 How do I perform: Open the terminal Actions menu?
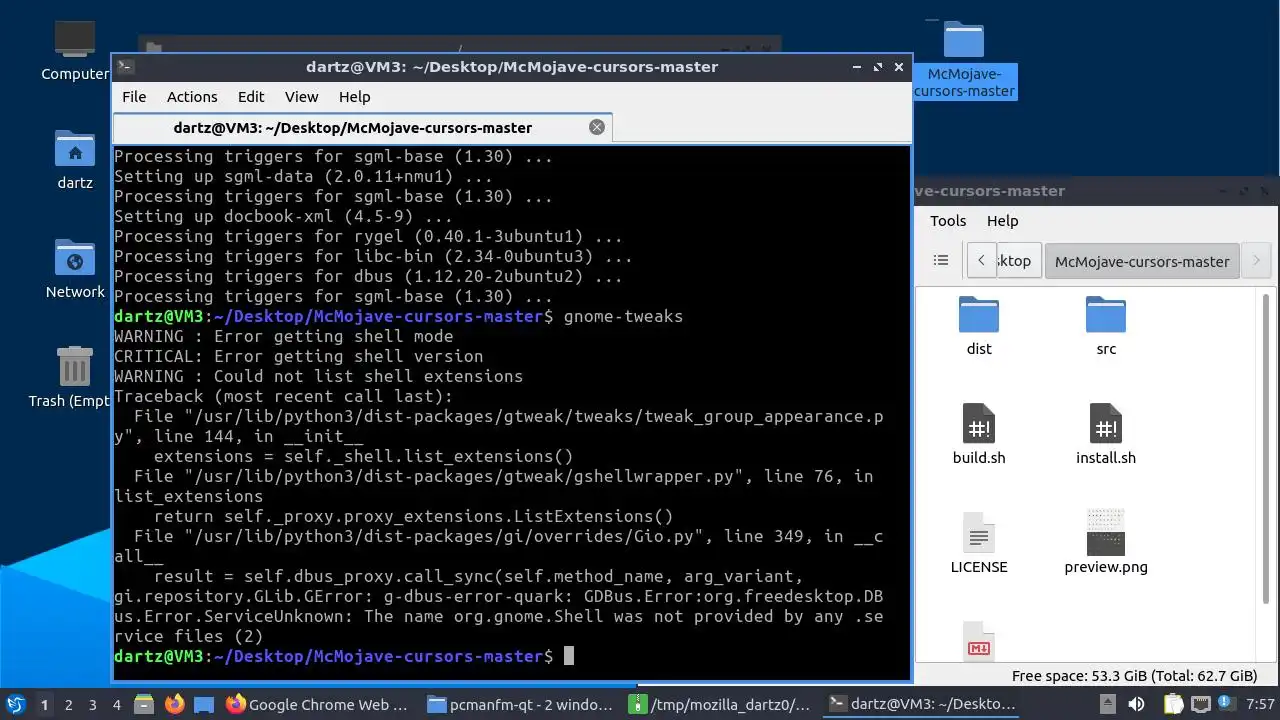coord(192,97)
